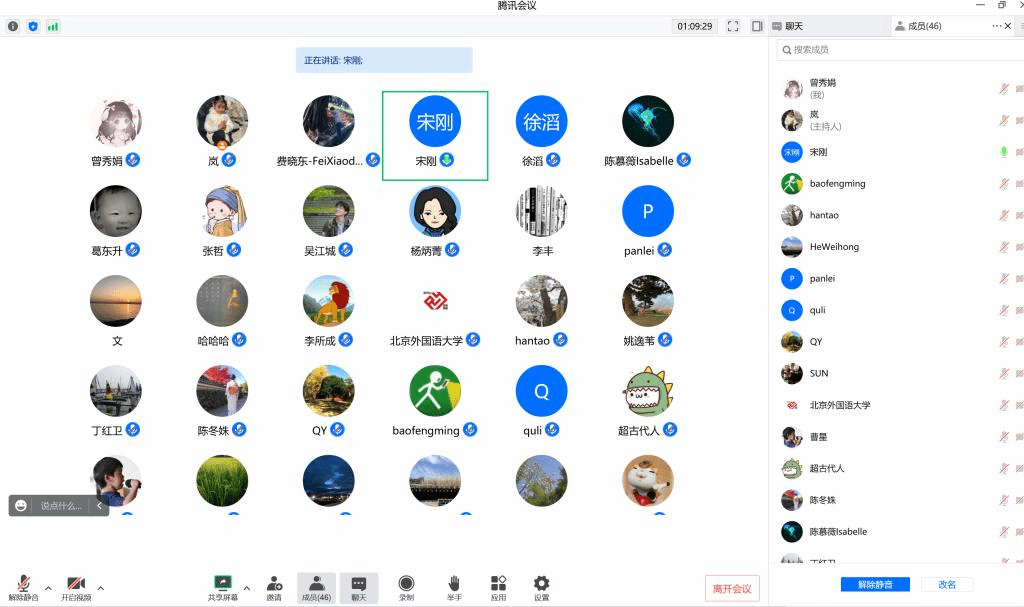This screenshot has height=607, width=1024.
Task: Open the blue security shield icon
Action: (33, 26)
